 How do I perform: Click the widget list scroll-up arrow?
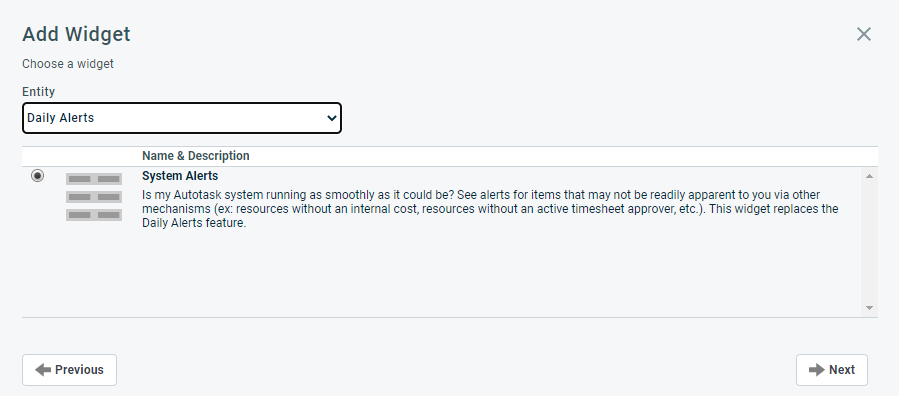(x=869, y=176)
